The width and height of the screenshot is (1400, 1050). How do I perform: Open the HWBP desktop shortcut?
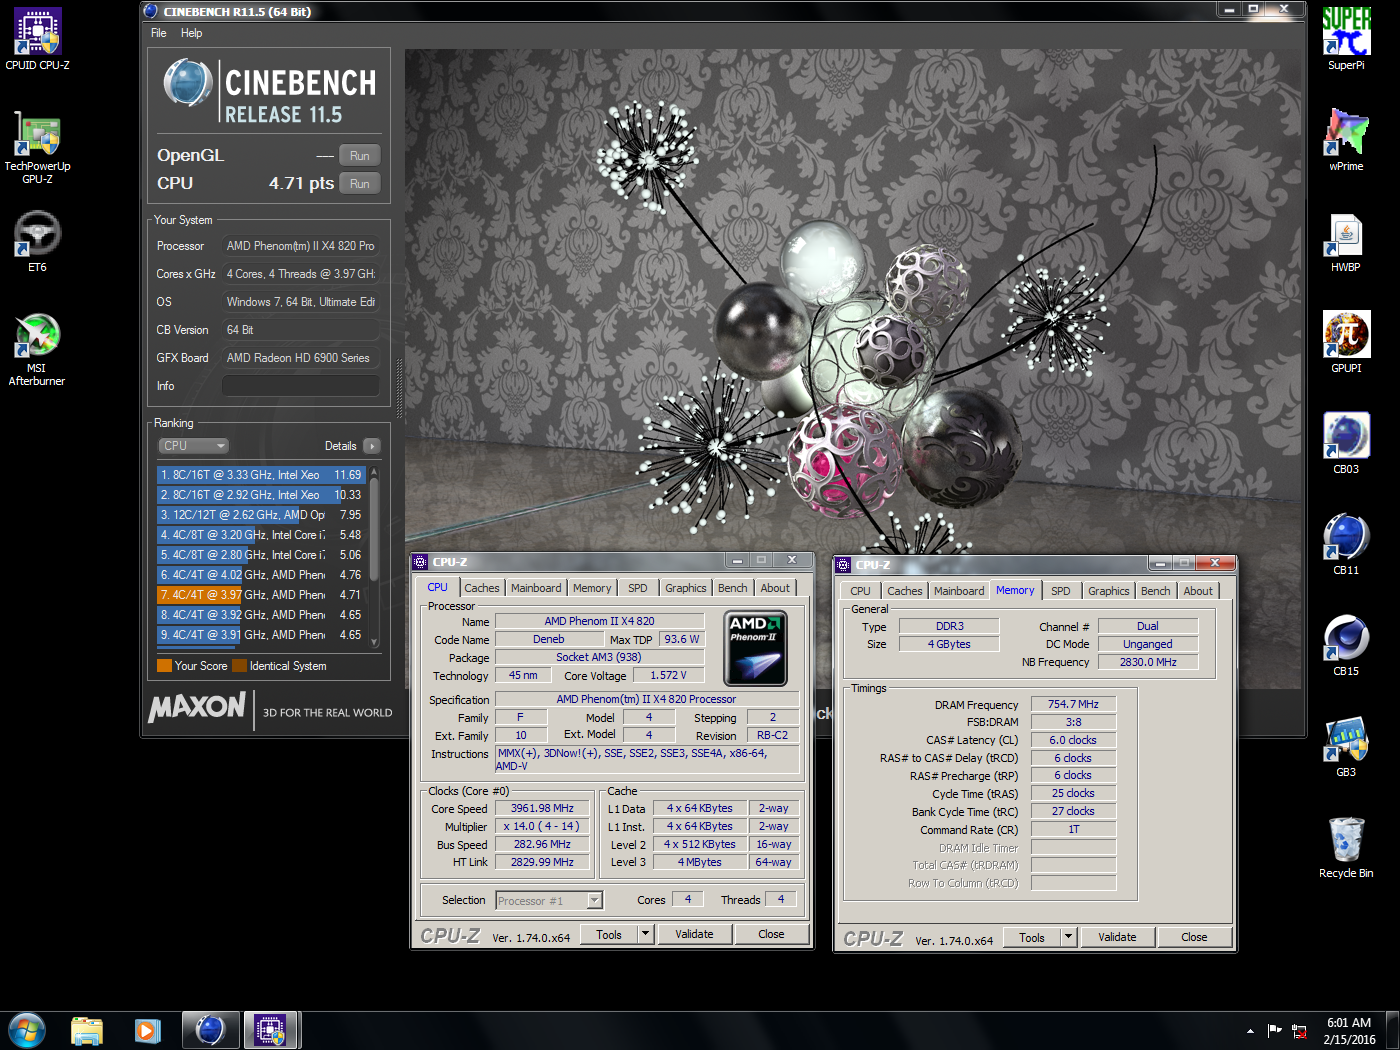coord(1346,241)
